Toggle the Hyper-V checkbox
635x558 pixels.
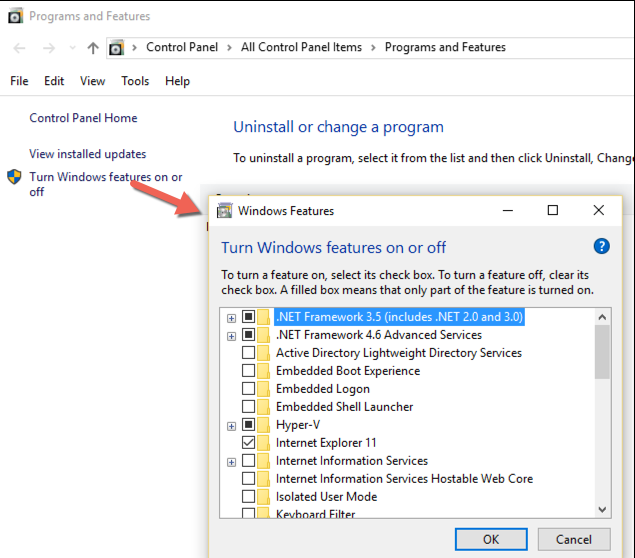point(248,424)
